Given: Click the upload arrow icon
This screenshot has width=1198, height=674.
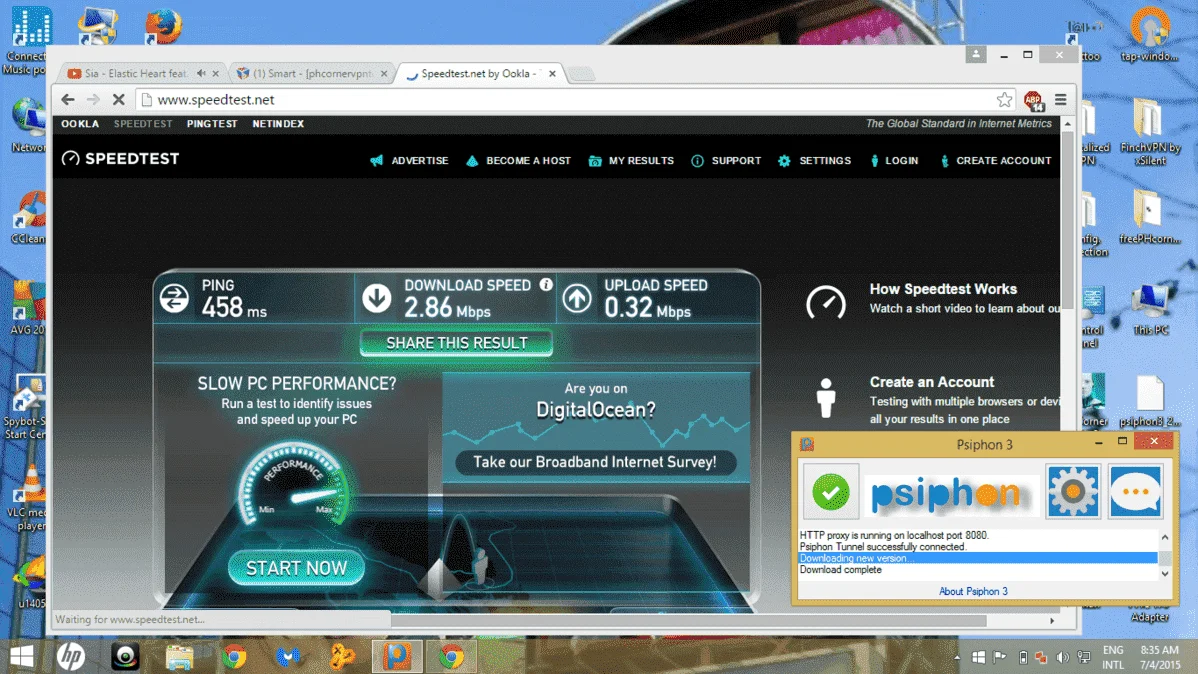Looking at the screenshot, I should click(x=577, y=298).
